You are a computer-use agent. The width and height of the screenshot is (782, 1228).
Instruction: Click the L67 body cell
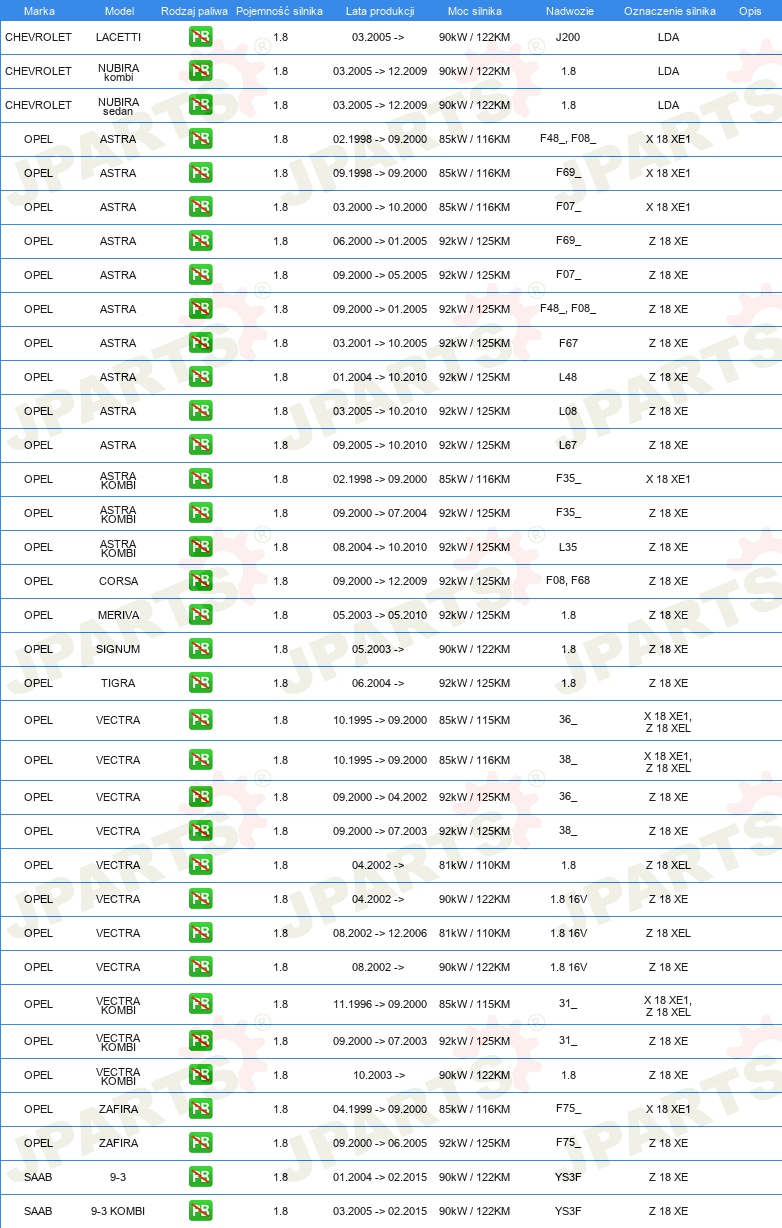click(568, 445)
